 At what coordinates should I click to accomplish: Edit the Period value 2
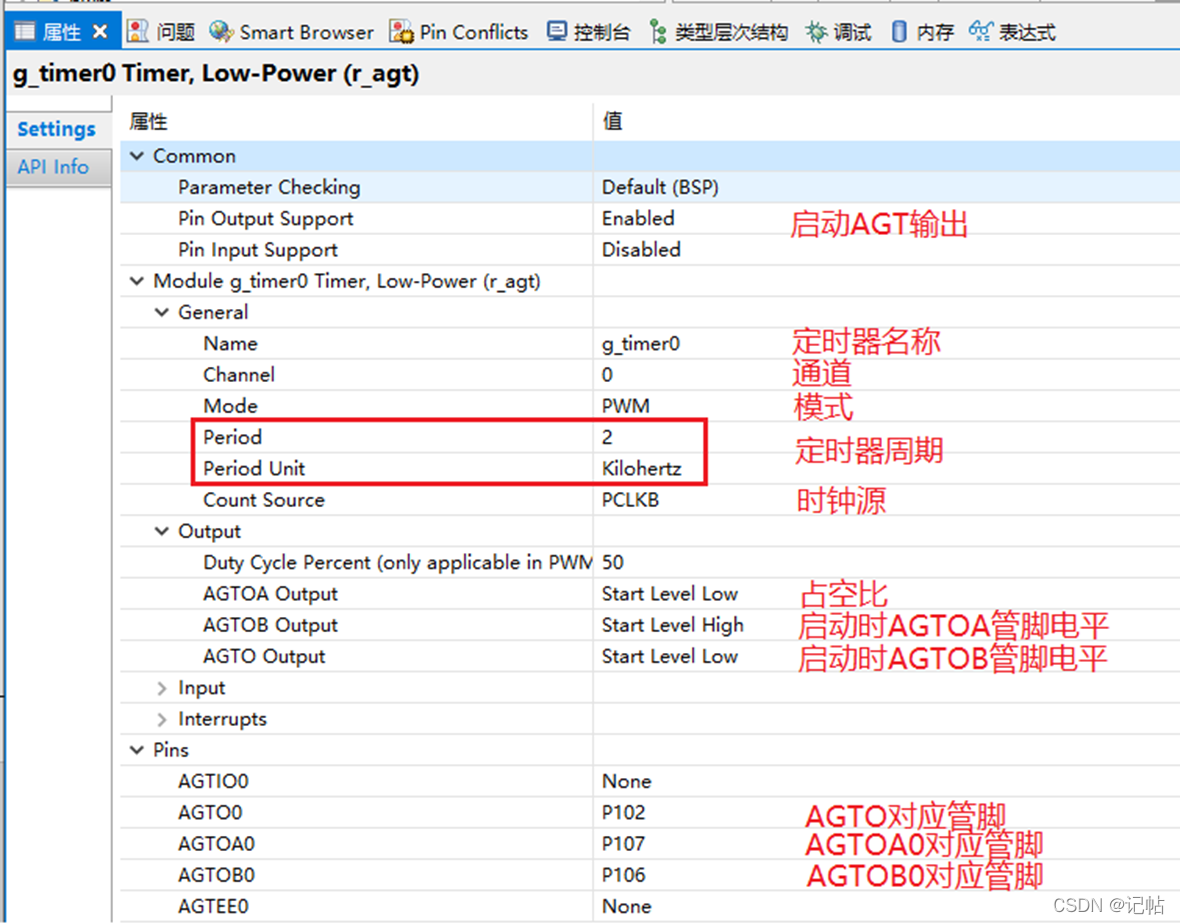[x=607, y=437]
